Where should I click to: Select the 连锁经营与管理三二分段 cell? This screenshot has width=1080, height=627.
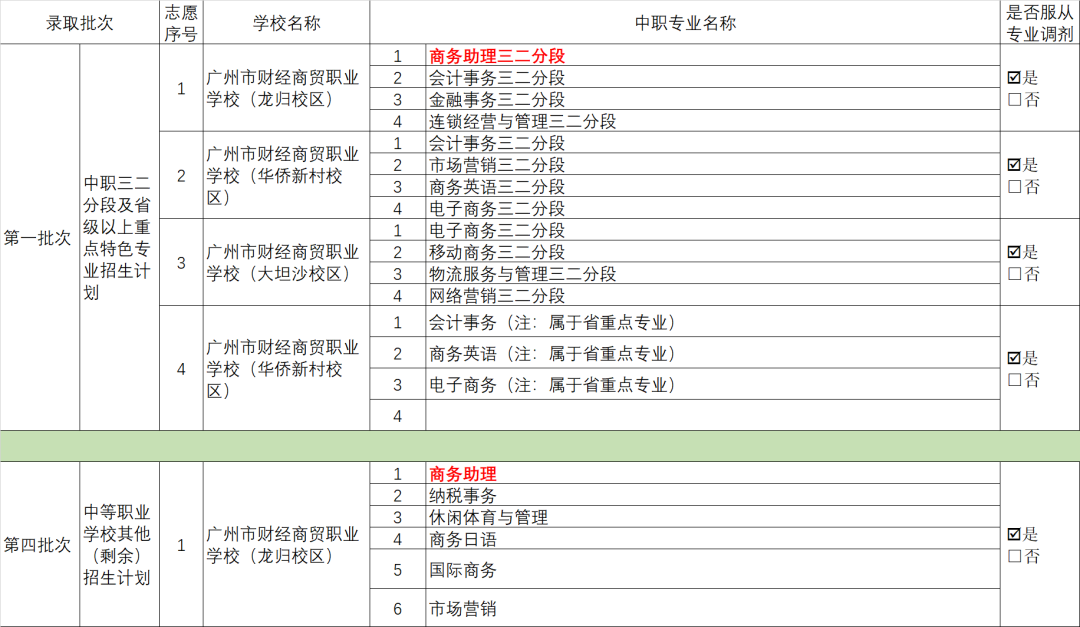tap(522, 122)
